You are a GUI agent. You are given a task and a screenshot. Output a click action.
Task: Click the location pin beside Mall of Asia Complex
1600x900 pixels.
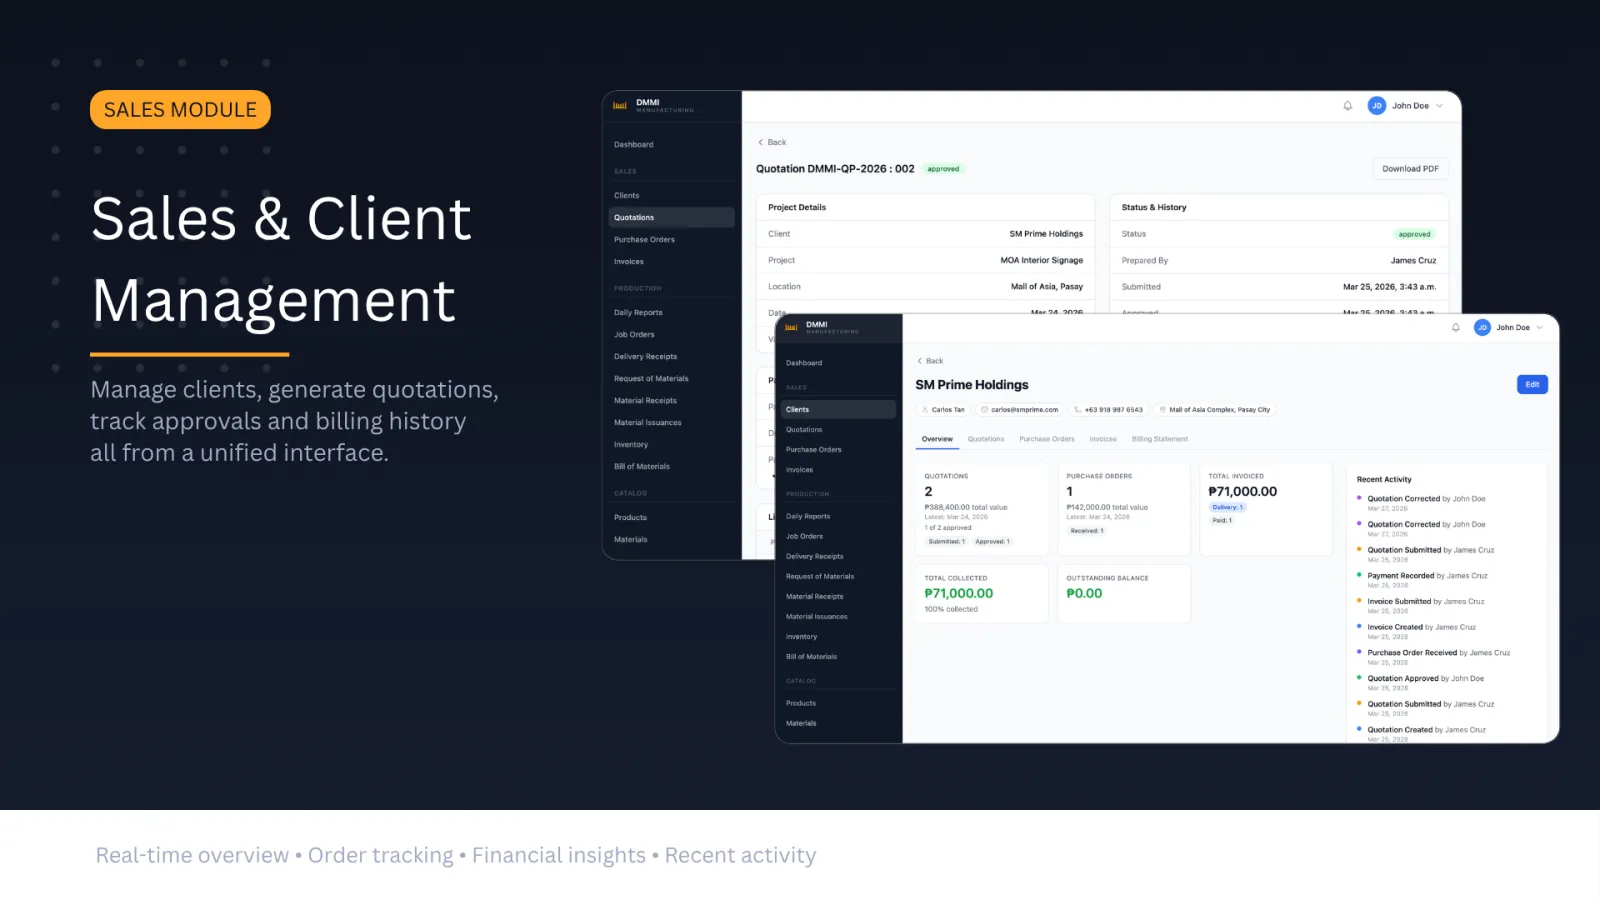(1163, 410)
